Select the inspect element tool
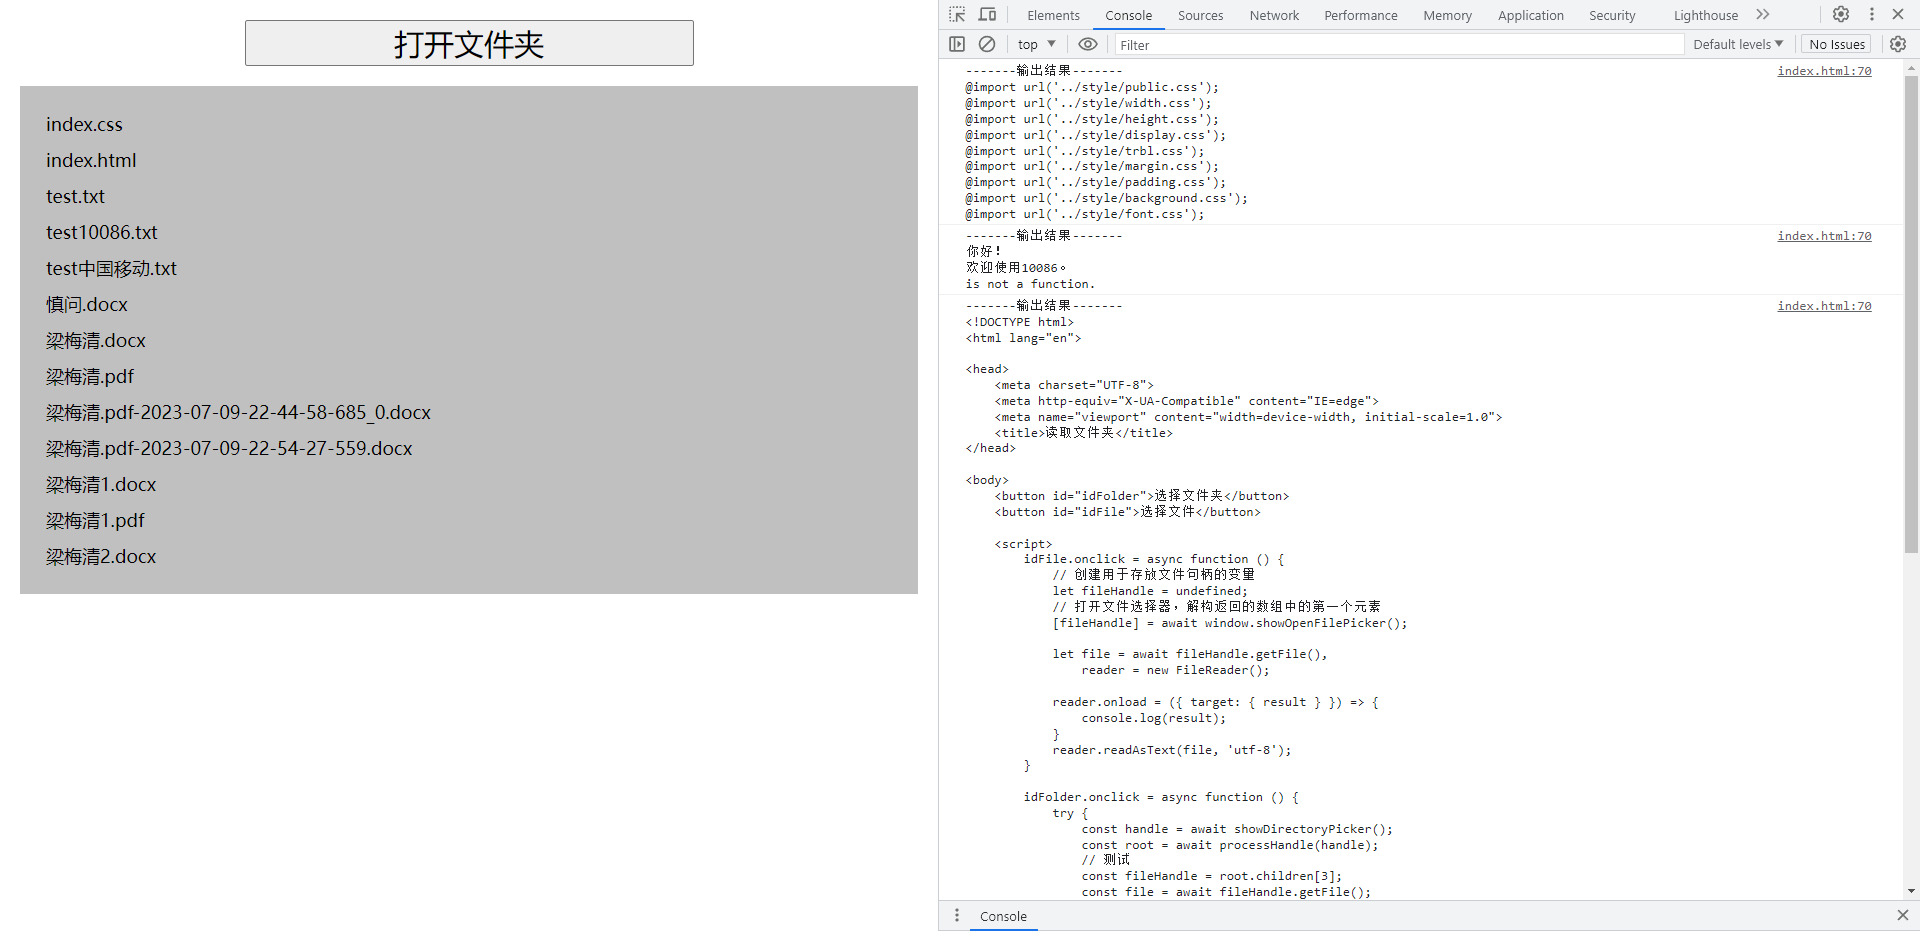 tap(955, 14)
